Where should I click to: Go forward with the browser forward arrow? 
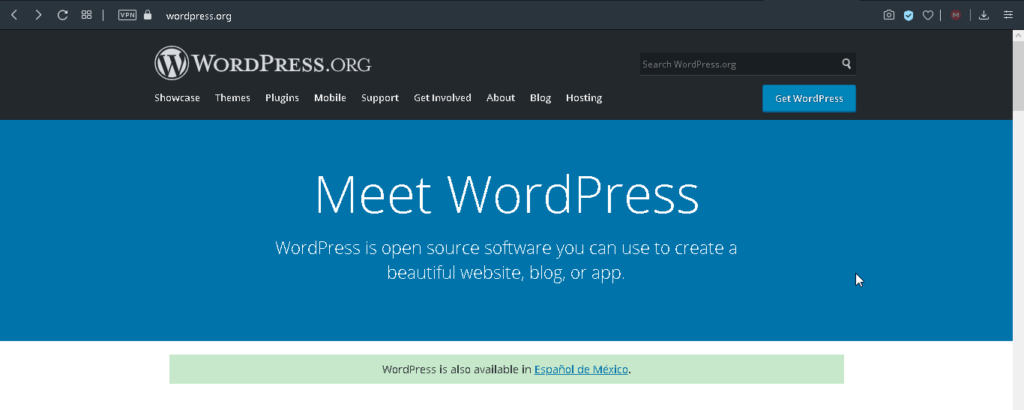(x=39, y=15)
